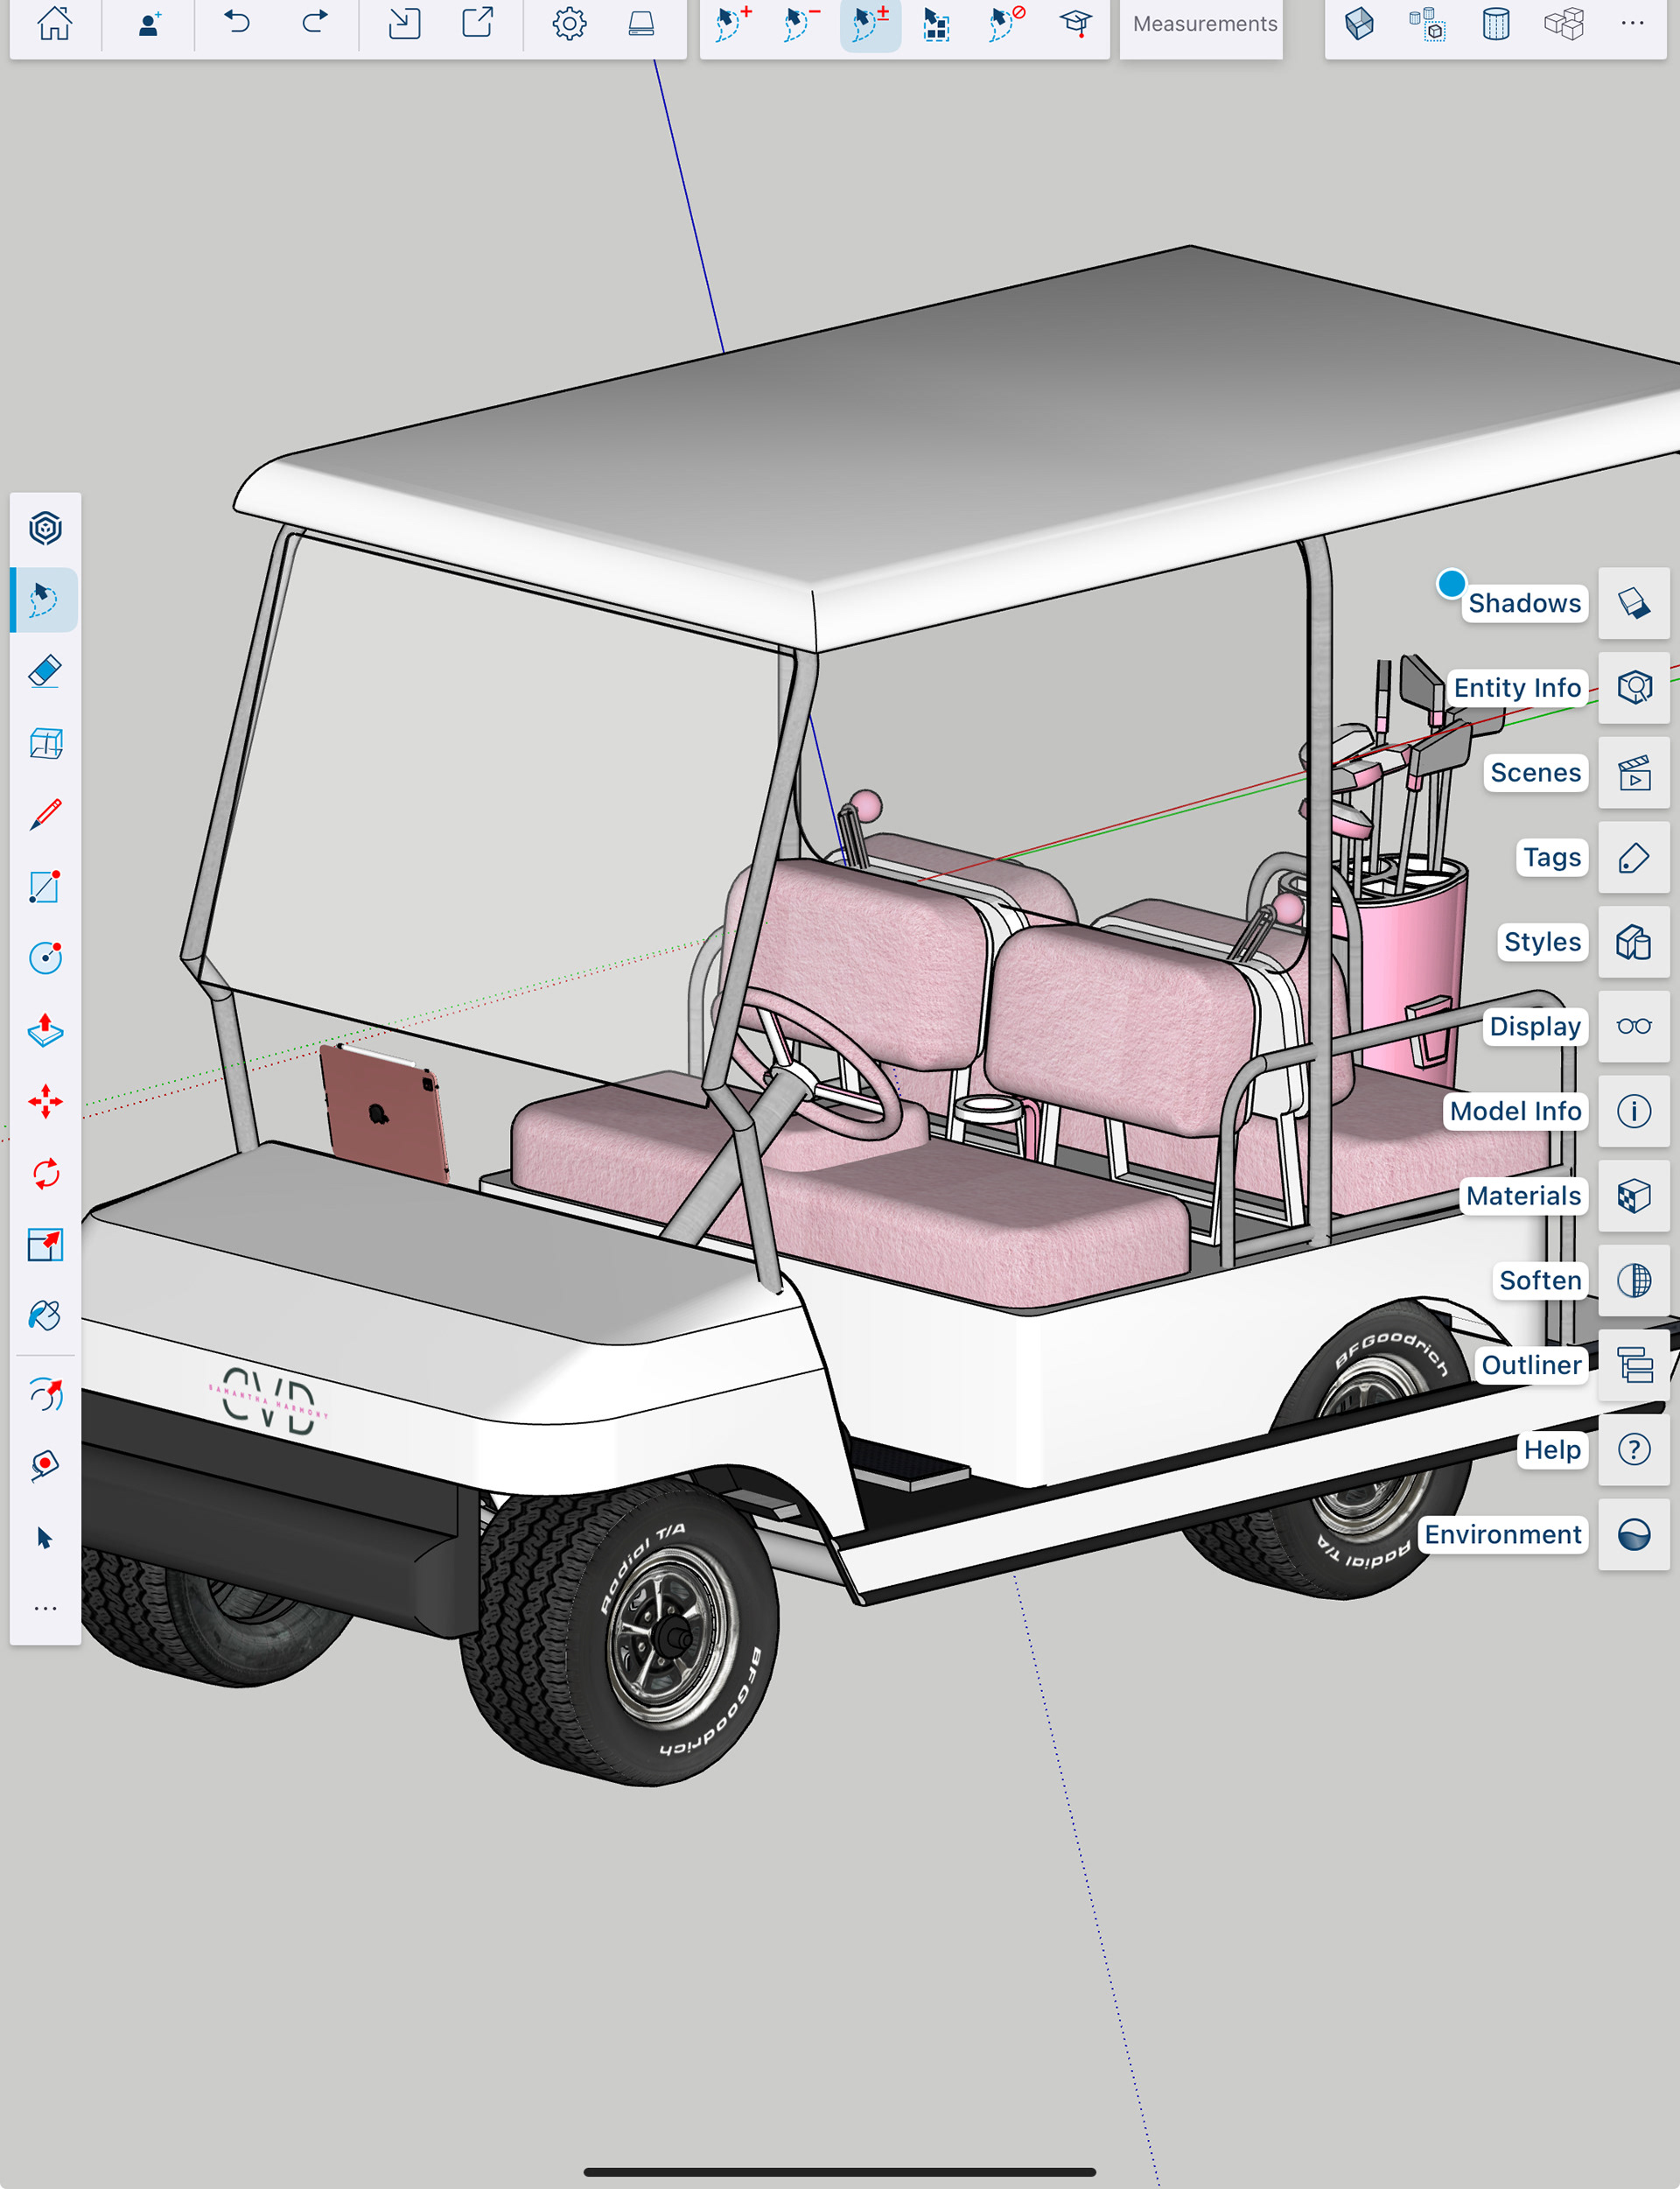The image size is (1680, 2189).
Task: Select the Paint Bucket tool
Action: tap(45, 1316)
